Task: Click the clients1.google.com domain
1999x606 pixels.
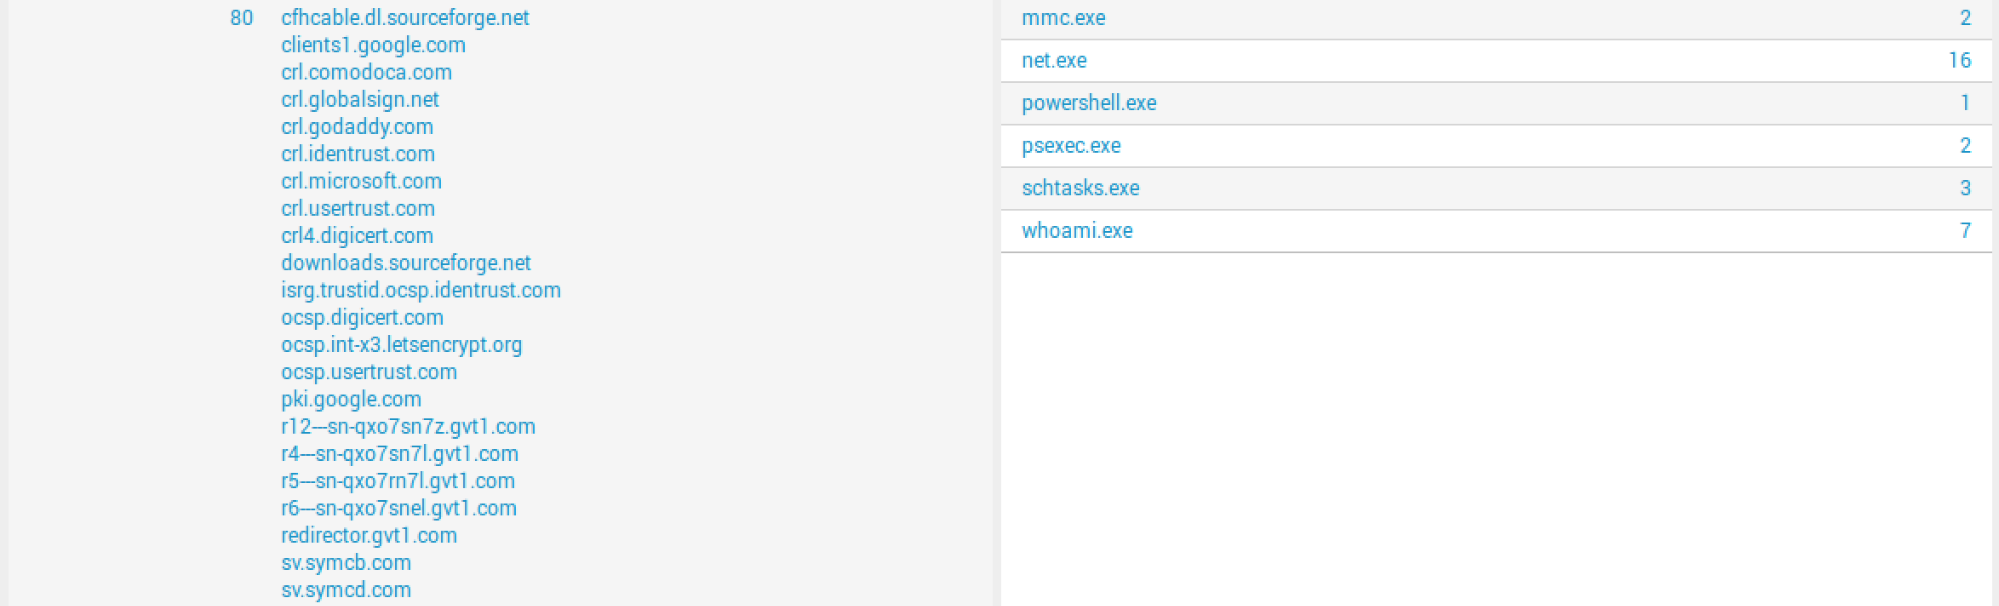Action: coord(373,45)
